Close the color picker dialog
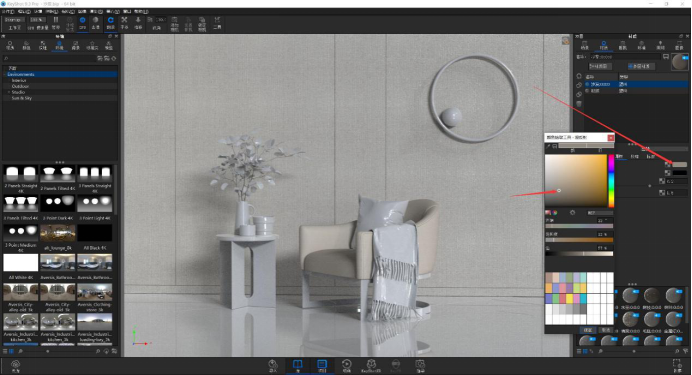Image resolution: width=692 pixels, height=375 pixels. pyautogui.click(x=611, y=138)
